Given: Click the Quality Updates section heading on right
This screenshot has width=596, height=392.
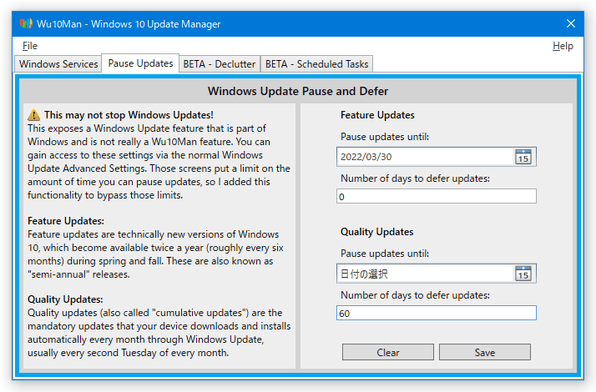Looking at the screenshot, I should pyautogui.click(x=377, y=232).
